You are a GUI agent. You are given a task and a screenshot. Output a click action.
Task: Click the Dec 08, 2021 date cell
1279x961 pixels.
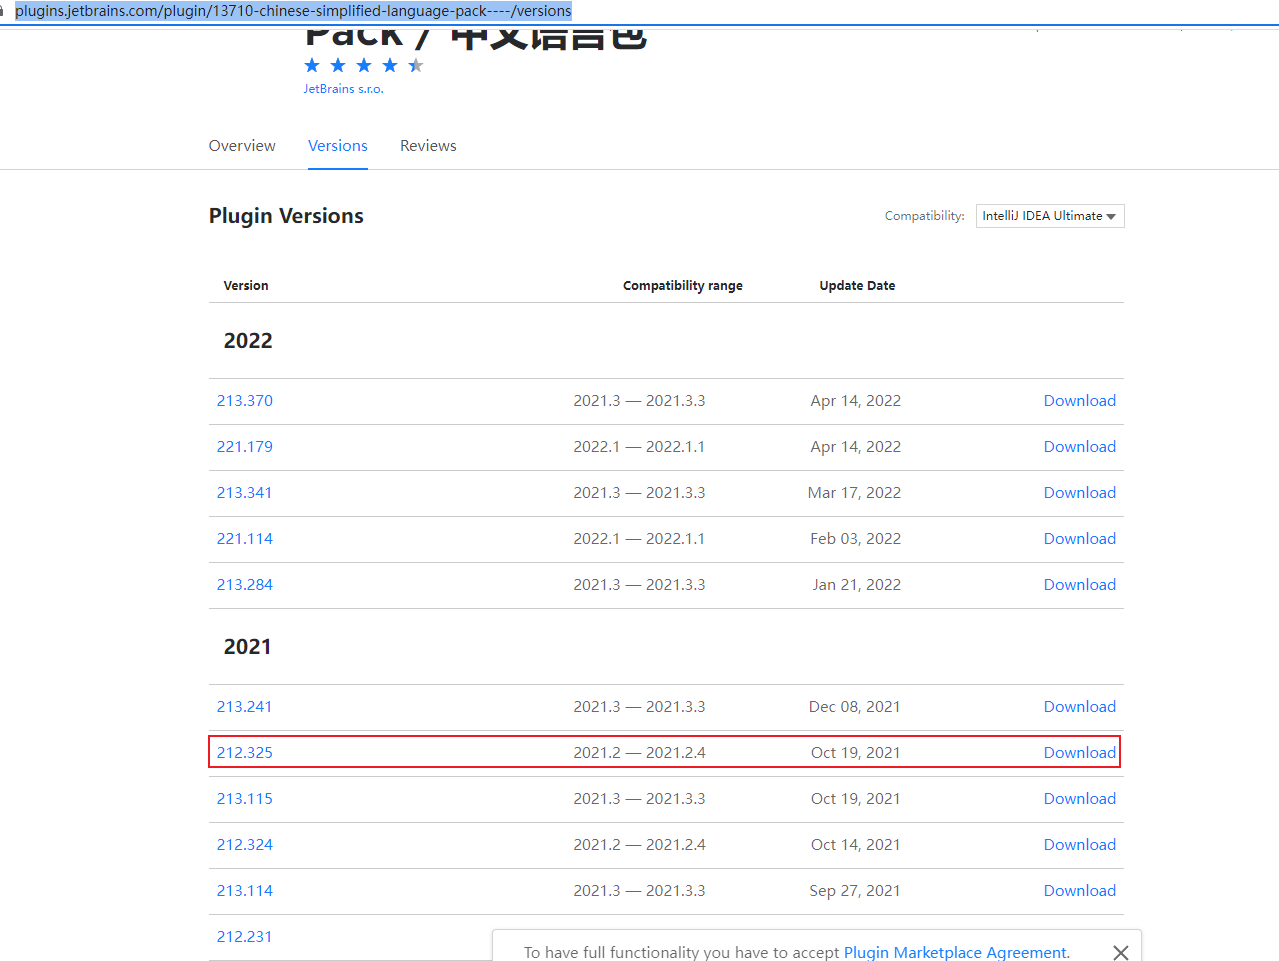(x=855, y=707)
